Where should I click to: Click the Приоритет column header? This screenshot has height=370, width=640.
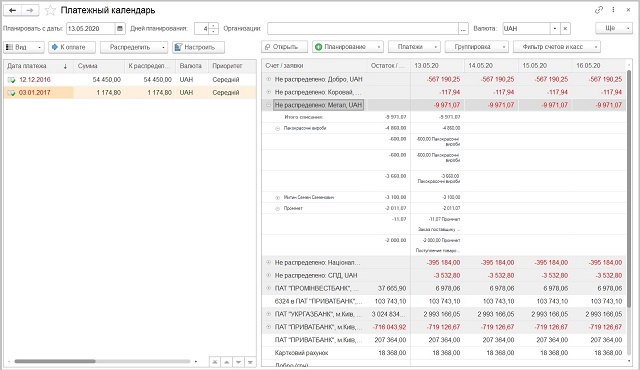pos(232,66)
